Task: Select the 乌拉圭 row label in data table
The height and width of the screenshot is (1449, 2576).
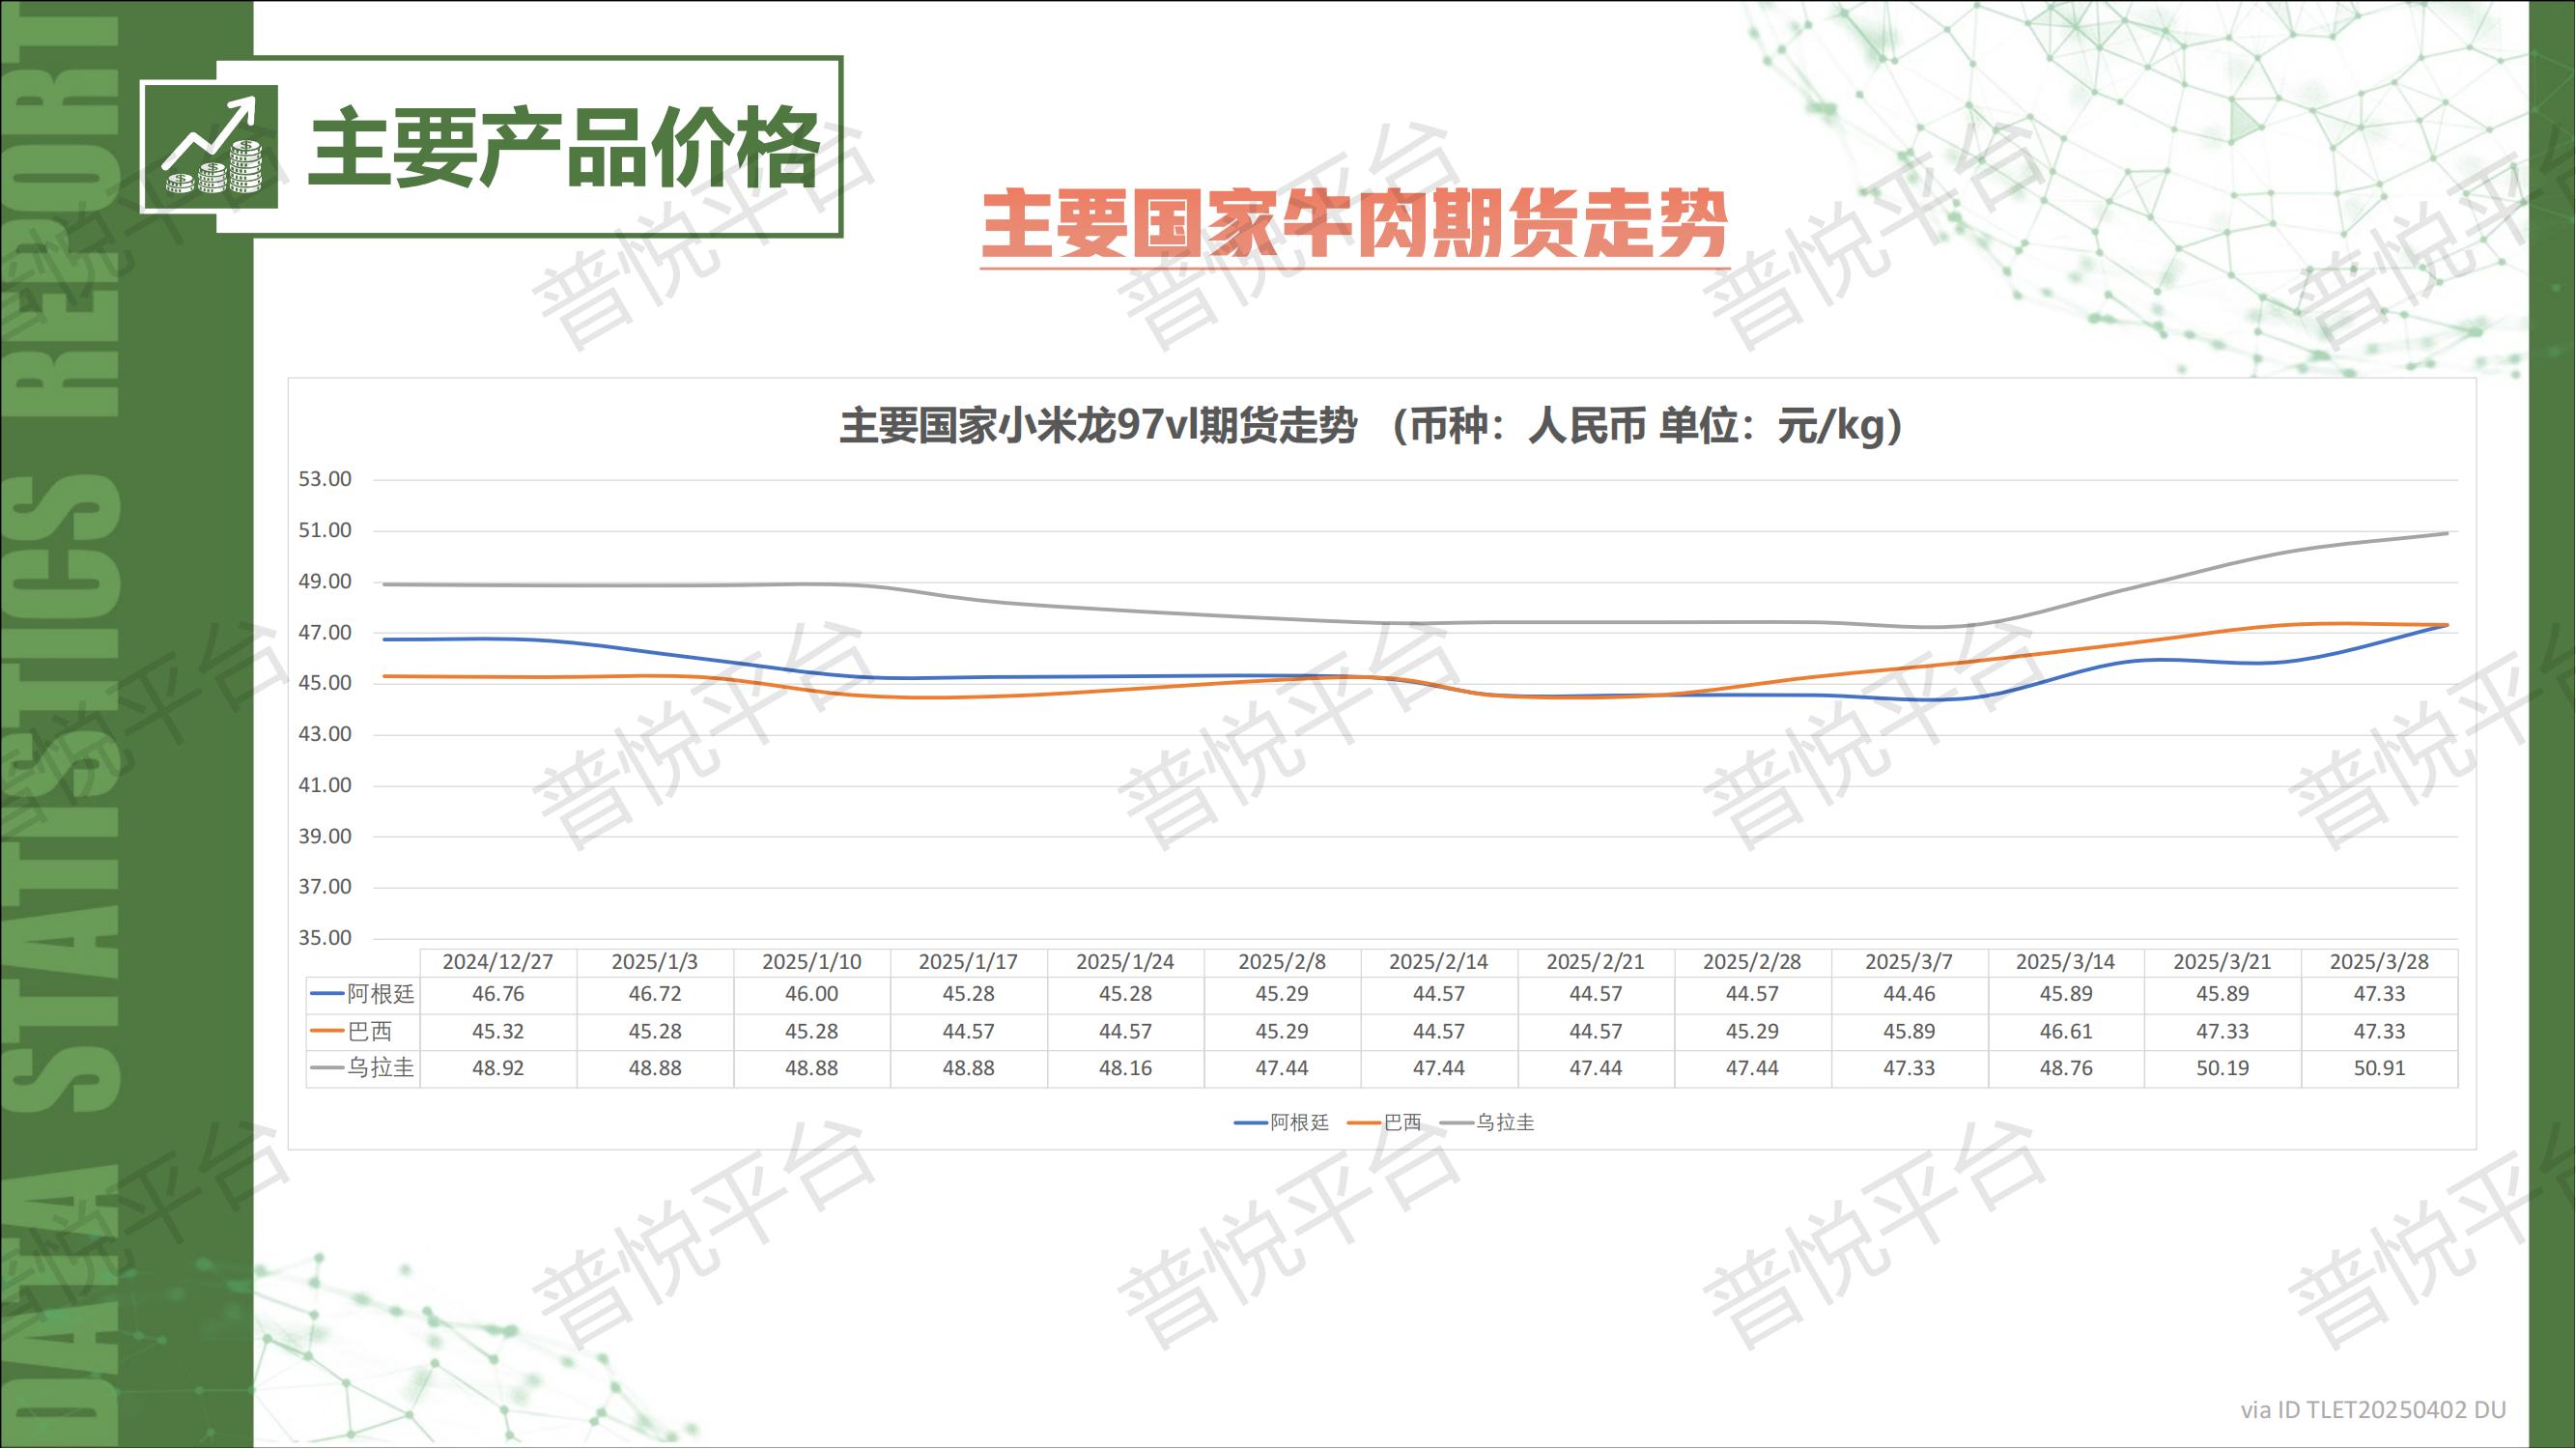Action: tap(379, 1068)
